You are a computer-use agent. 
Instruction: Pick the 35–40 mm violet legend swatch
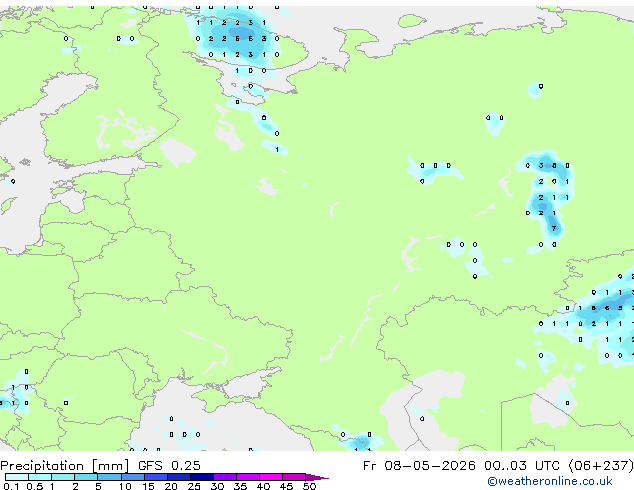point(248,477)
